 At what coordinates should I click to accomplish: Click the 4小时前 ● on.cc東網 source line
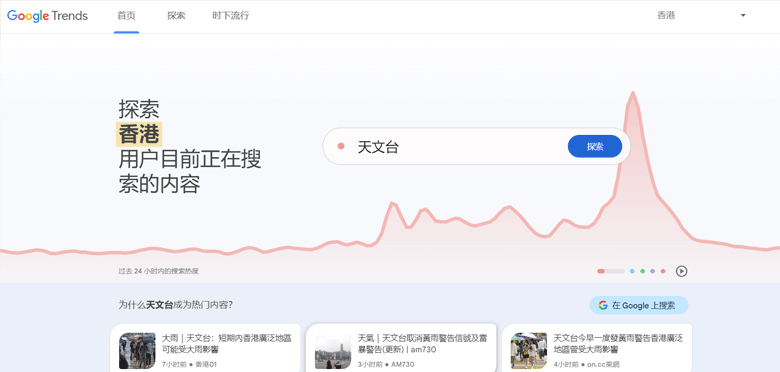pyautogui.click(x=586, y=364)
